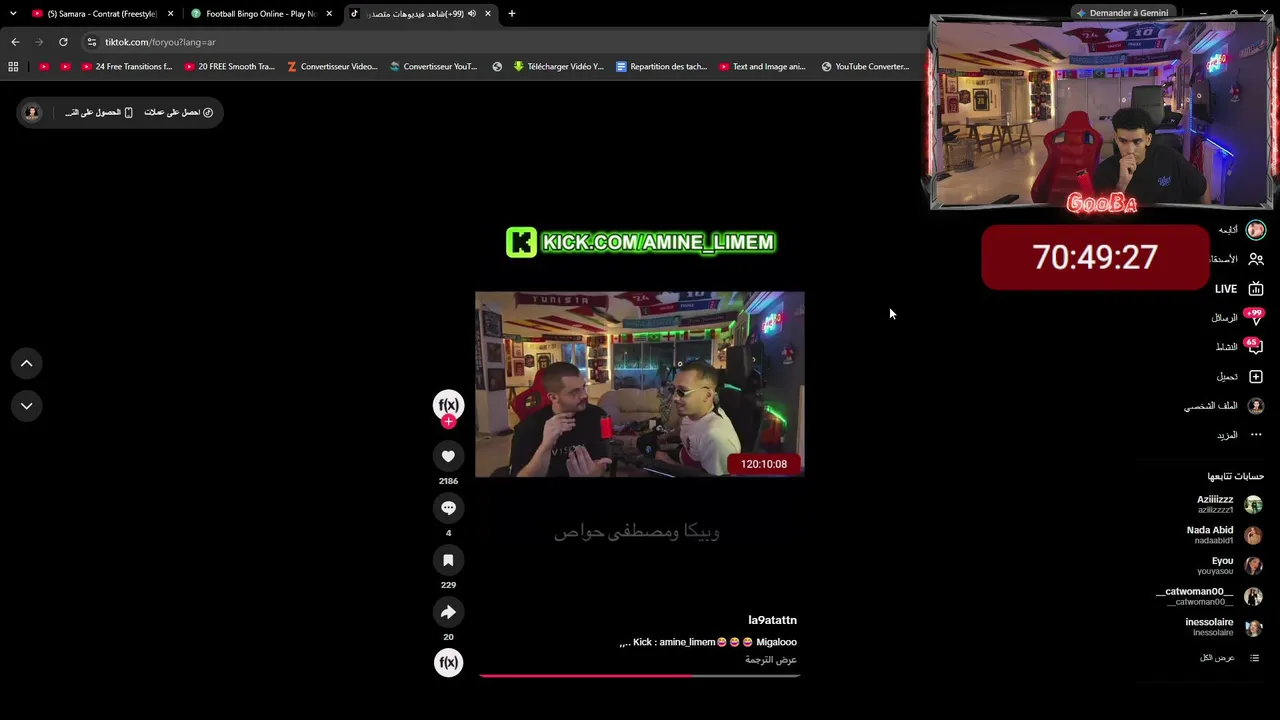
Task: Click 'Demander à Gemini' button
Action: point(1121,13)
